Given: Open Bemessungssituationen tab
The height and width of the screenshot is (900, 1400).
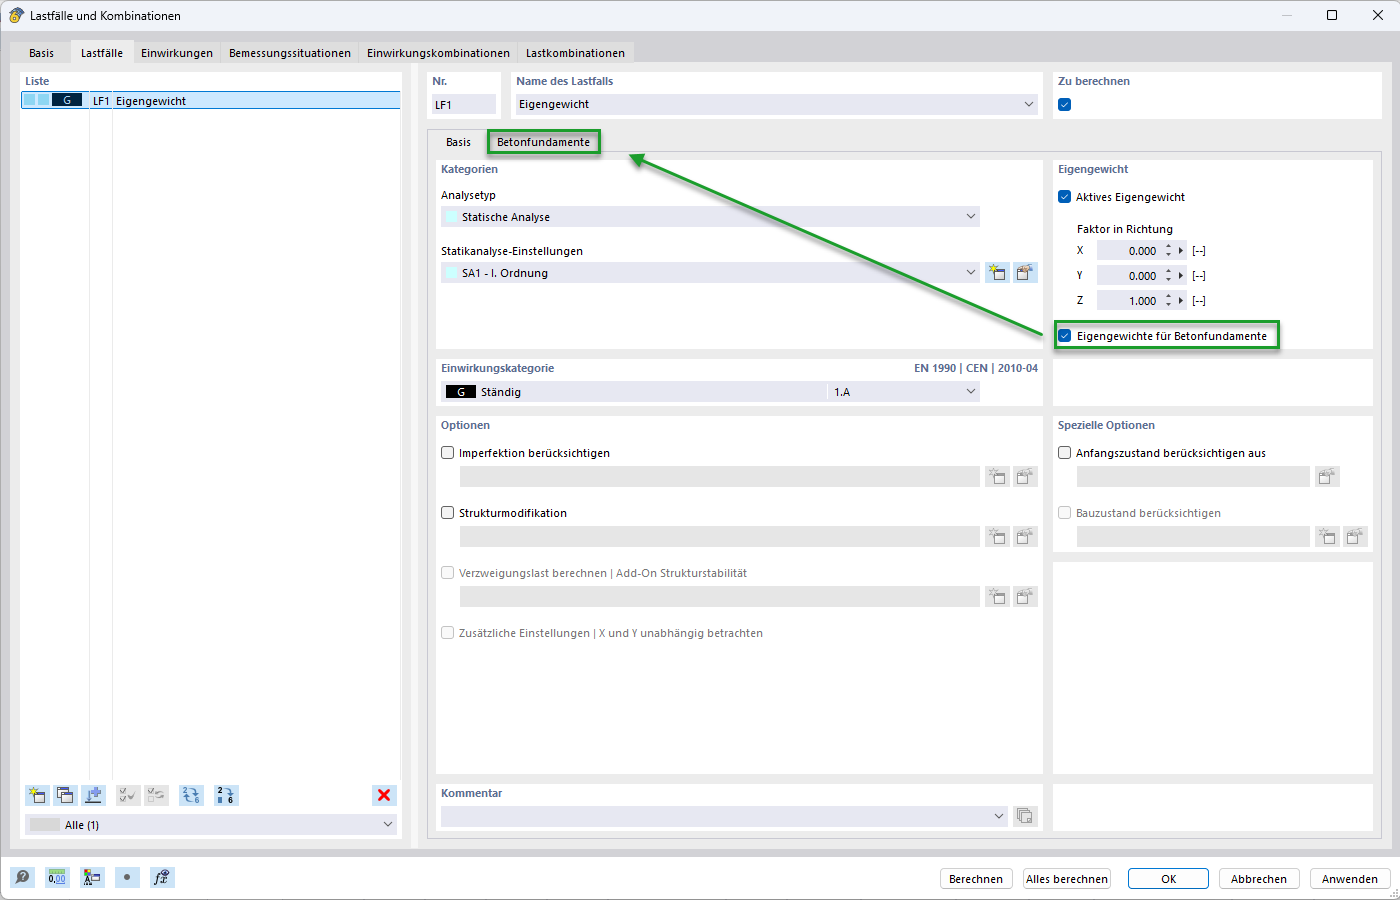Looking at the screenshot, I should point(290,53).
